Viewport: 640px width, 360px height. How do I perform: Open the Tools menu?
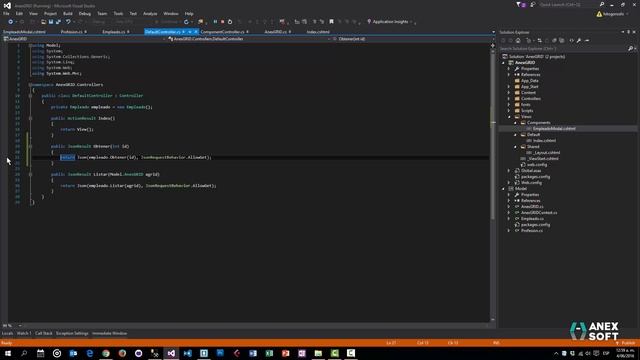(118, 13)
